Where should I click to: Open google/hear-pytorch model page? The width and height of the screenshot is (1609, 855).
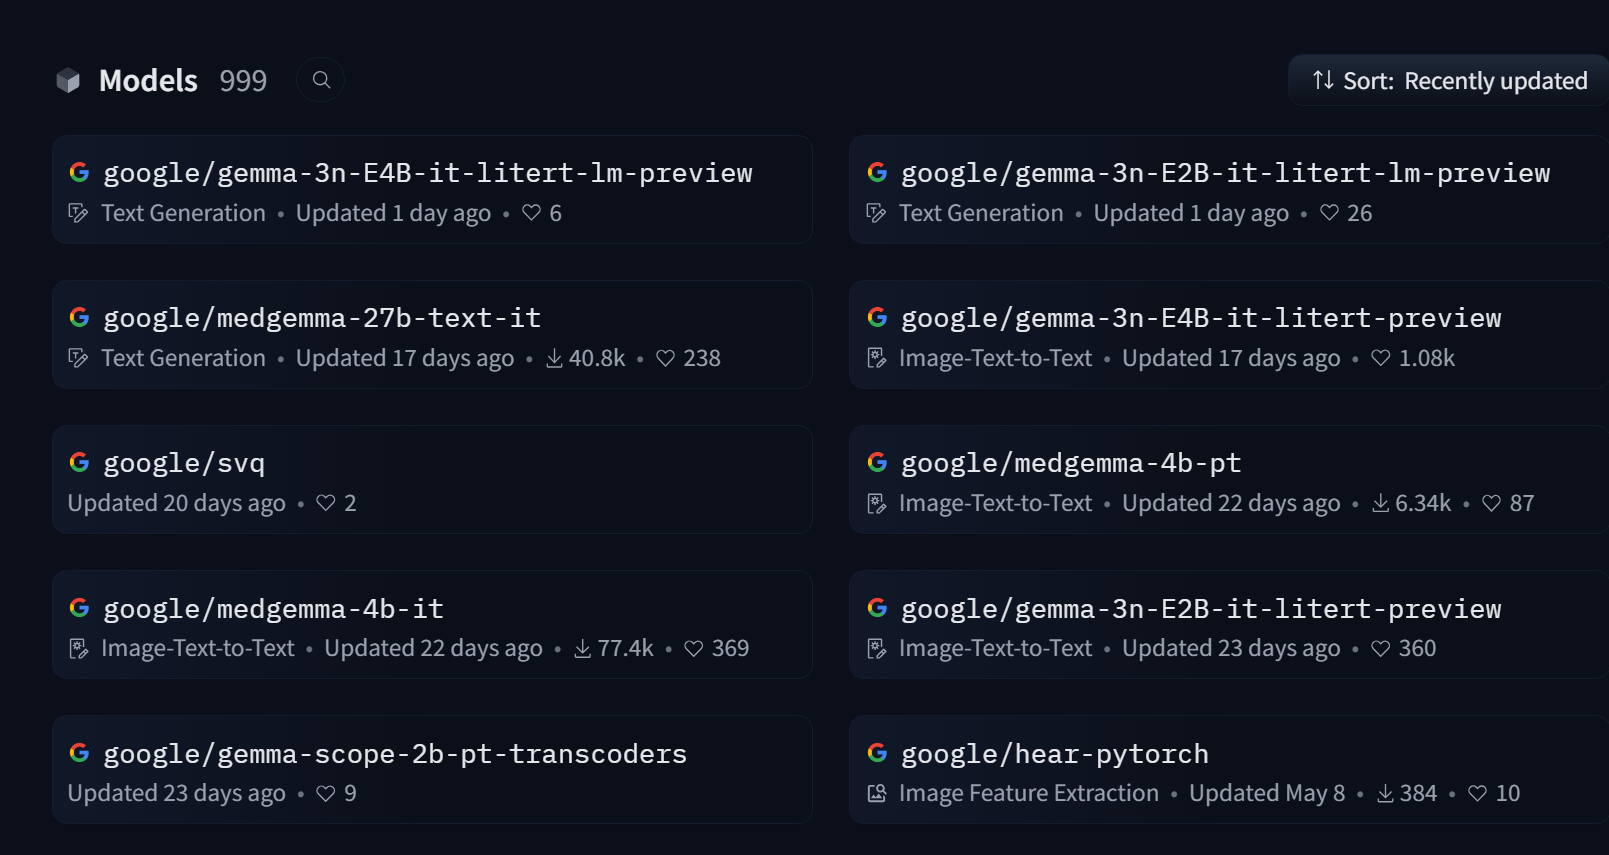coord(1054,754)
